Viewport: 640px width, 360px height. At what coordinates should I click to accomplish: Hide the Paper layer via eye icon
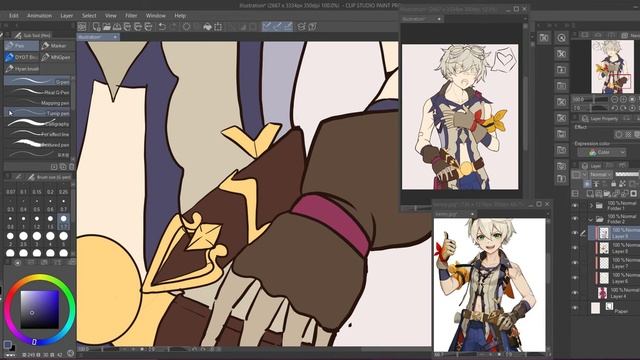[x=575, y=308]
